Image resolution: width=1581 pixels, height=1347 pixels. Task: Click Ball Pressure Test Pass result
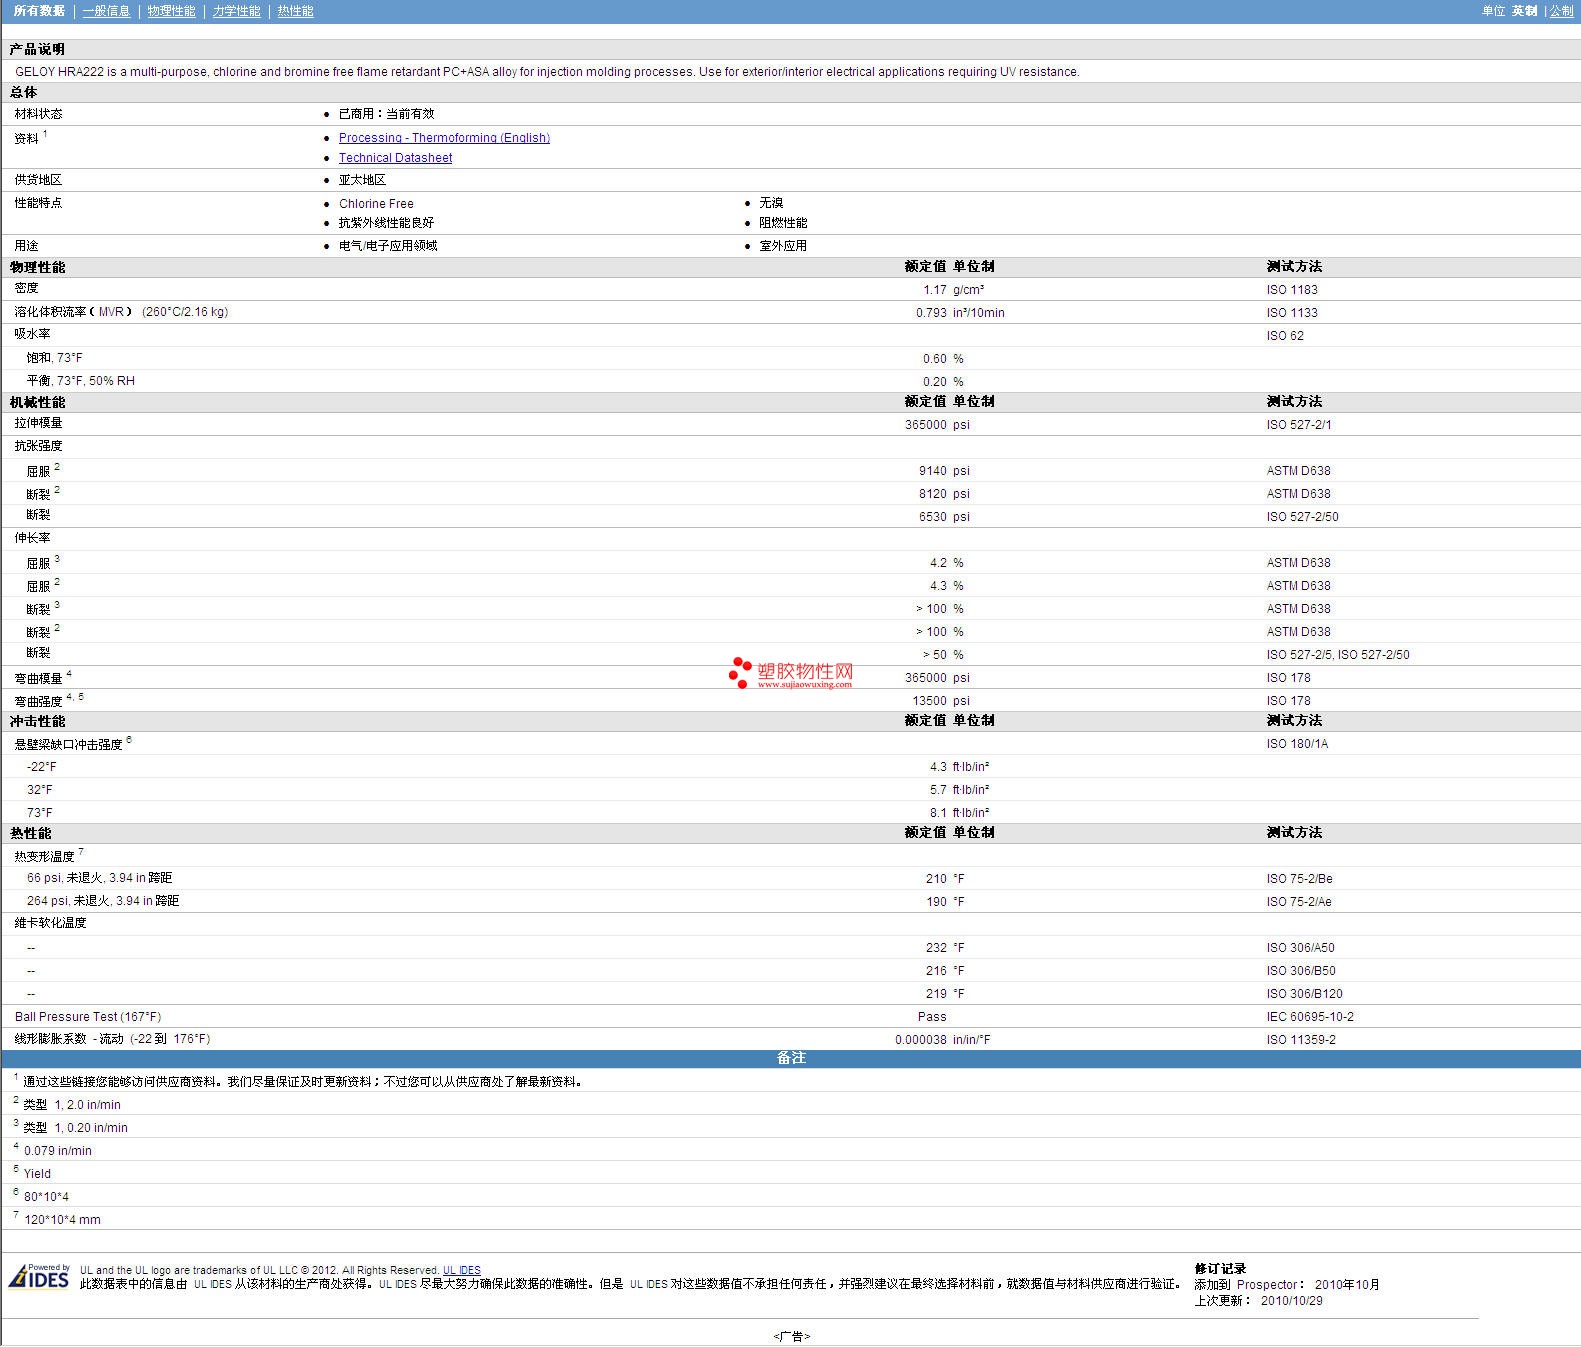click(x=932, y=1017)
